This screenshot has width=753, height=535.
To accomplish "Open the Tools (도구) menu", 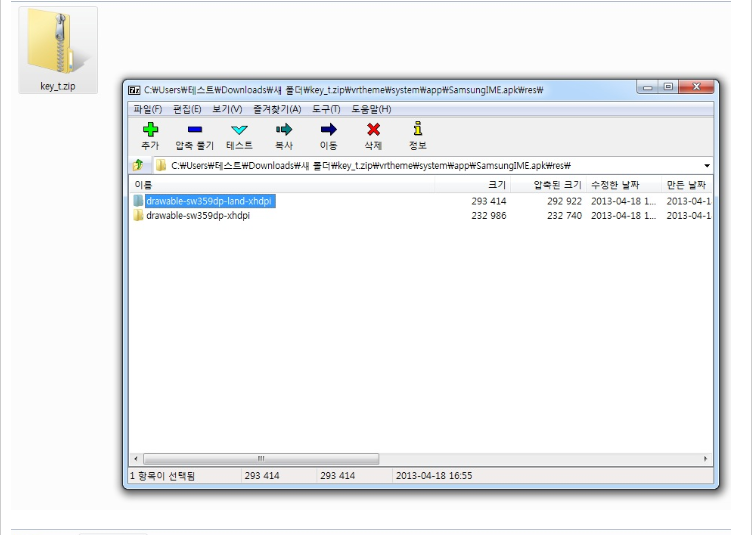I will (326, 109).
